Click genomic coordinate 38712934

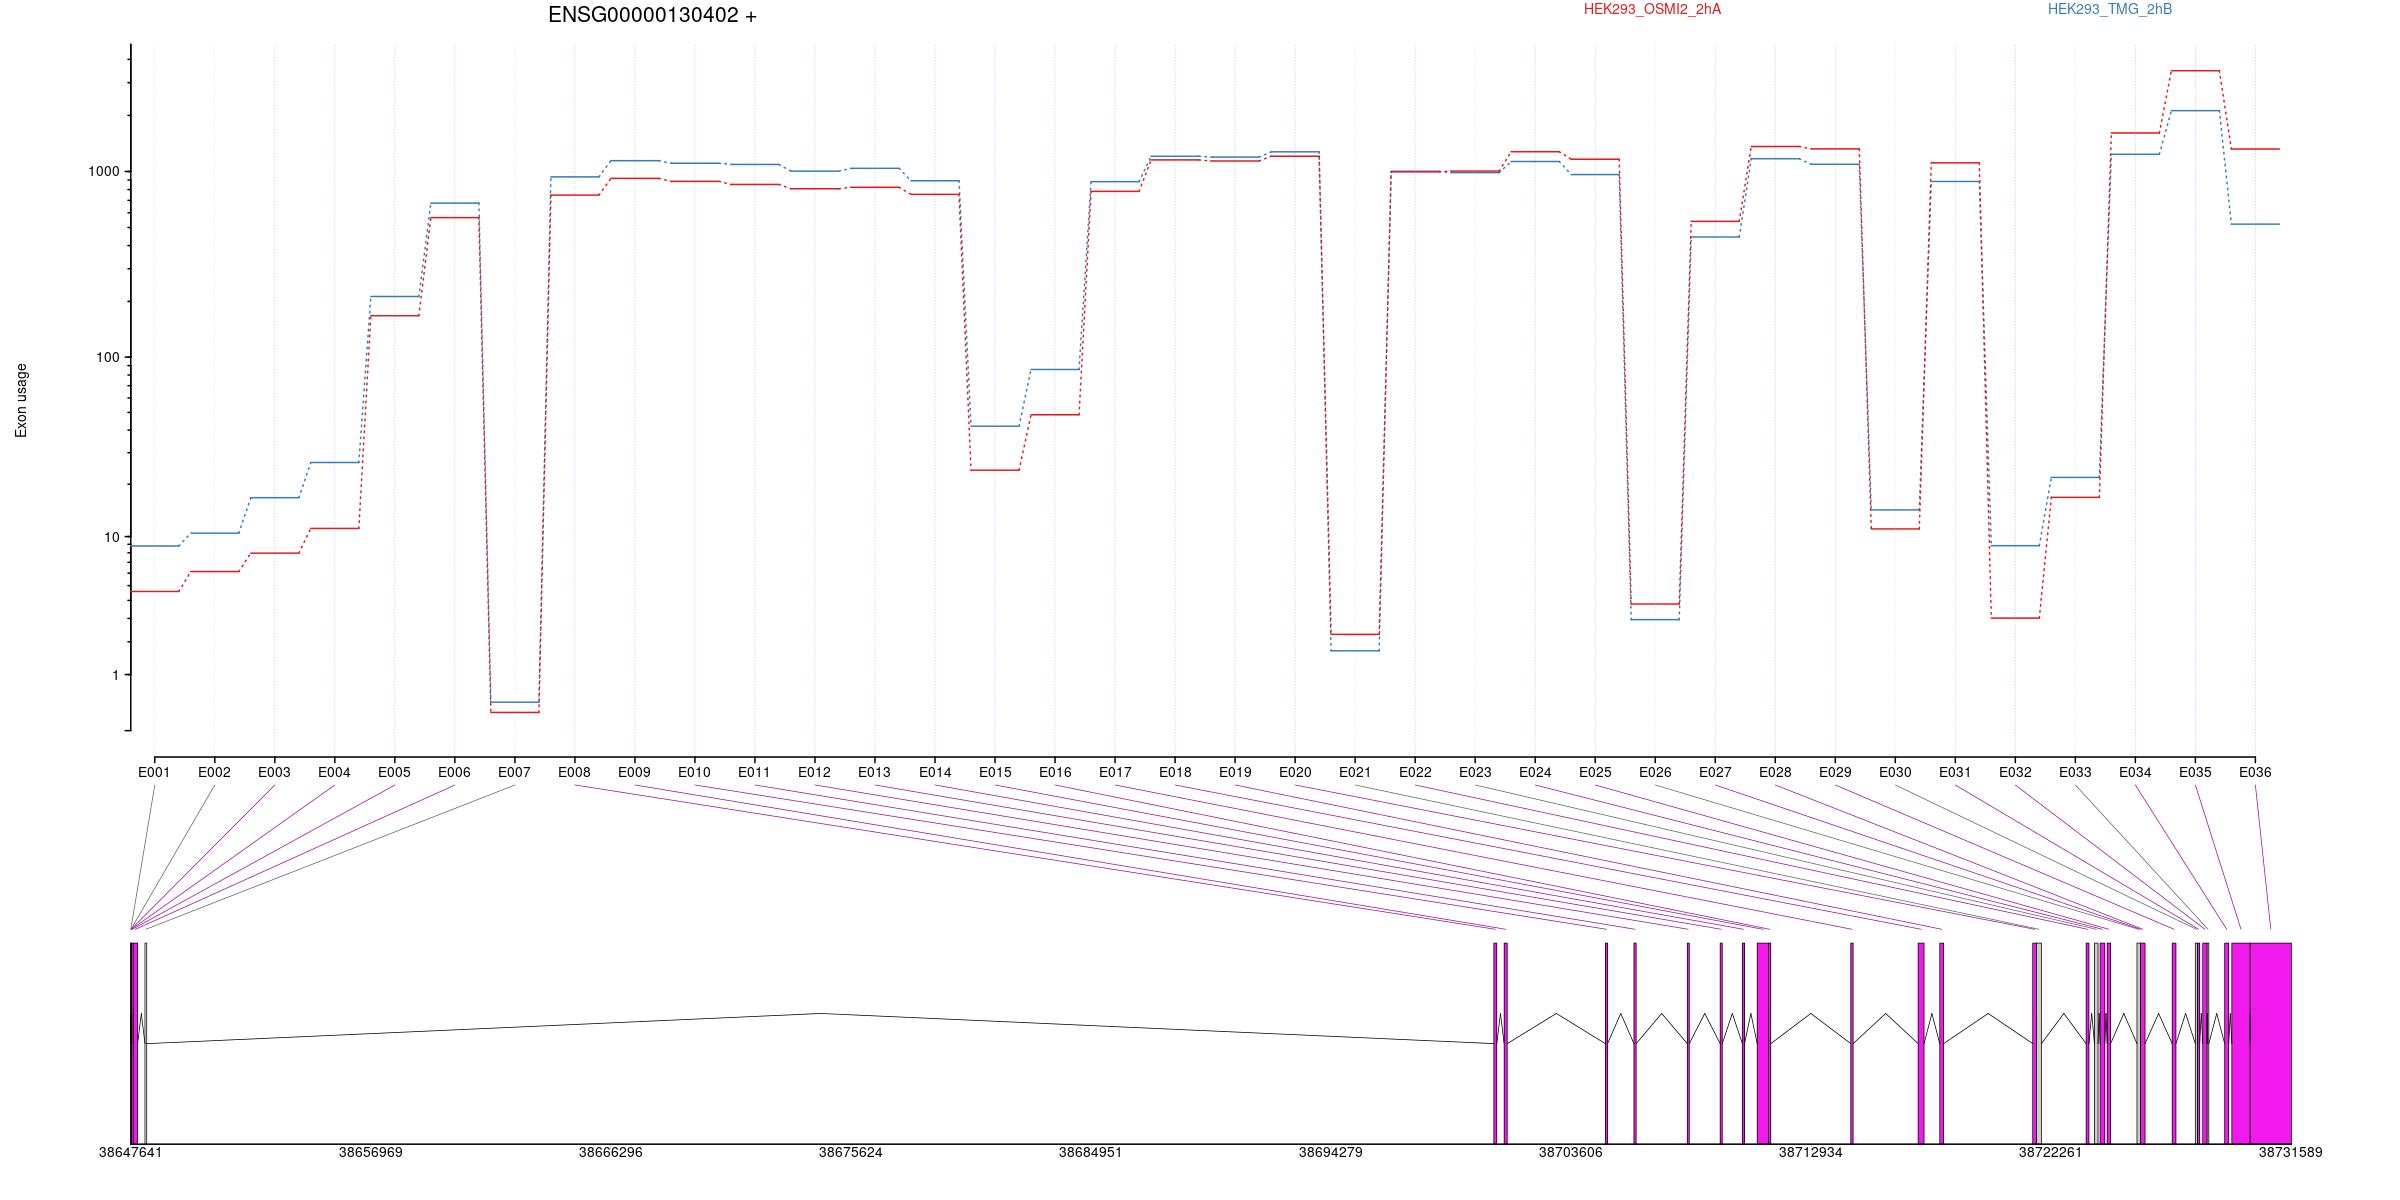coord(1810,1152)
